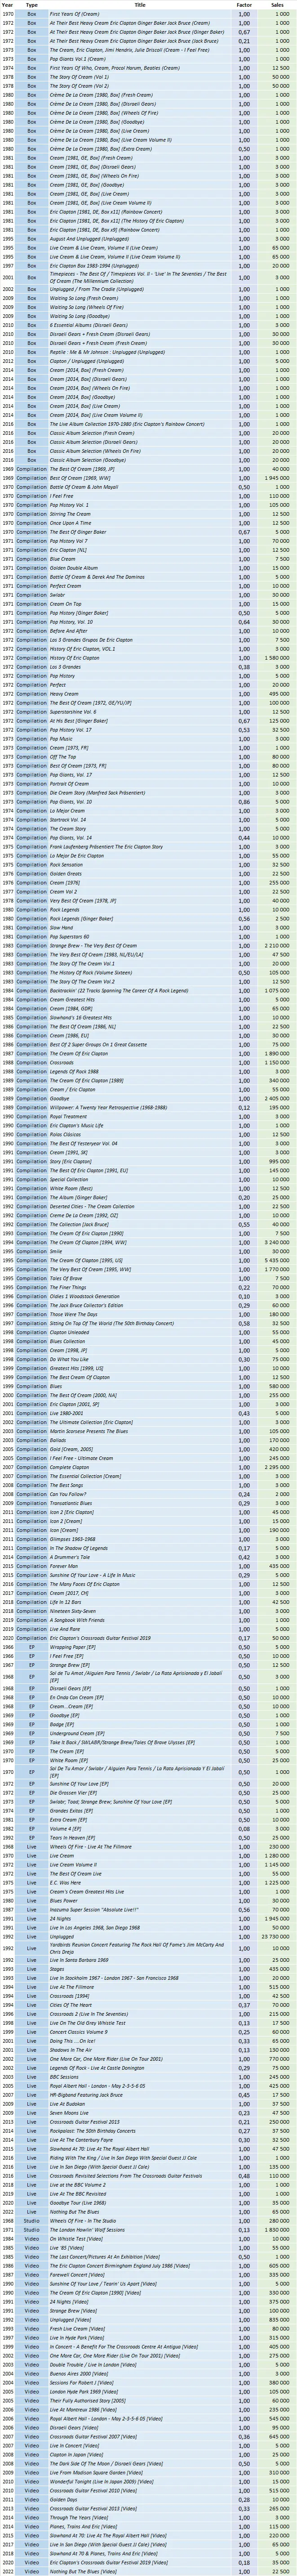Select 'Once Upon A Time' compilation title
This screenshot has height=2576, width=297.
point(70,523)
